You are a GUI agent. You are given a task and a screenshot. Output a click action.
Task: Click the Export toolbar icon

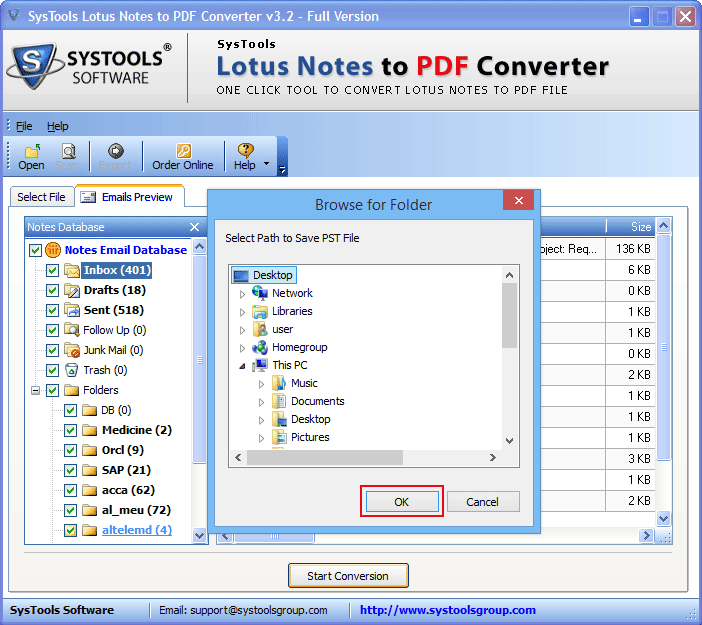pos(116,151)
